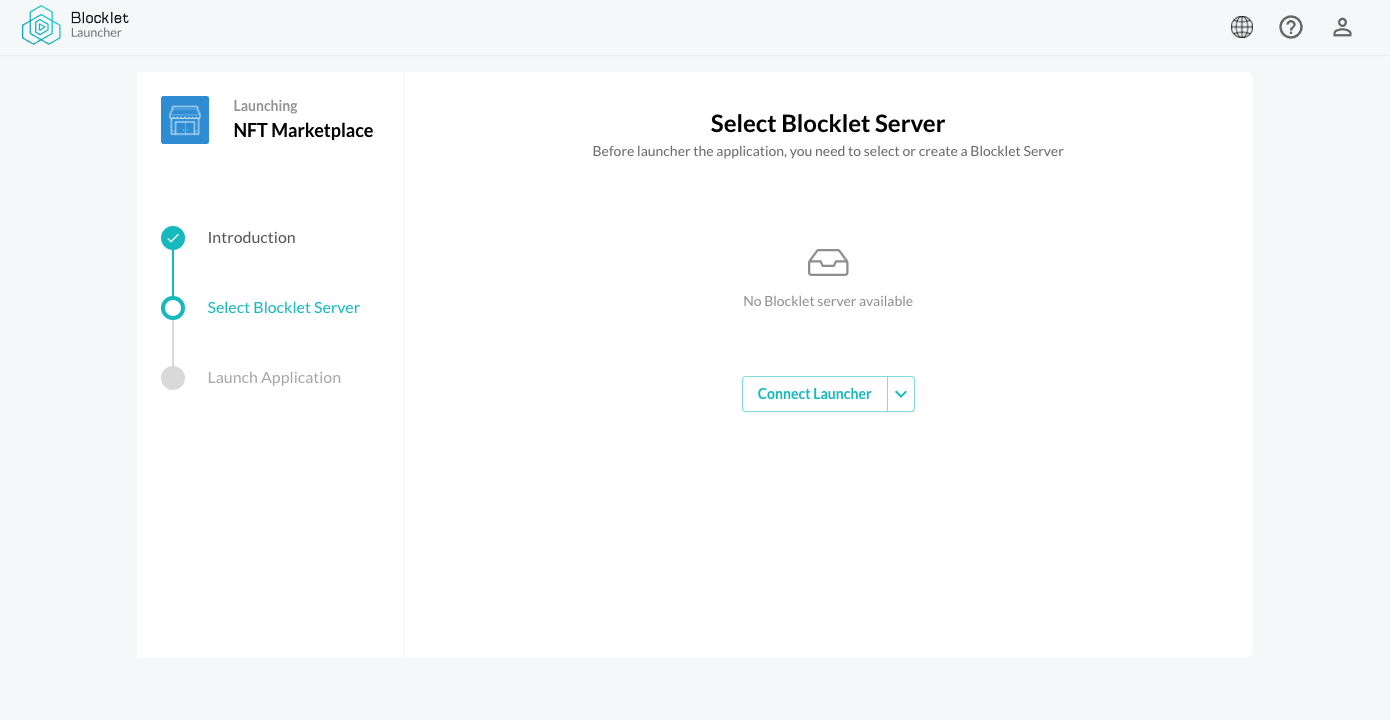Click the Launch Application step label
Viewport: 1390px width, 720px height.
tap(274, 378)
